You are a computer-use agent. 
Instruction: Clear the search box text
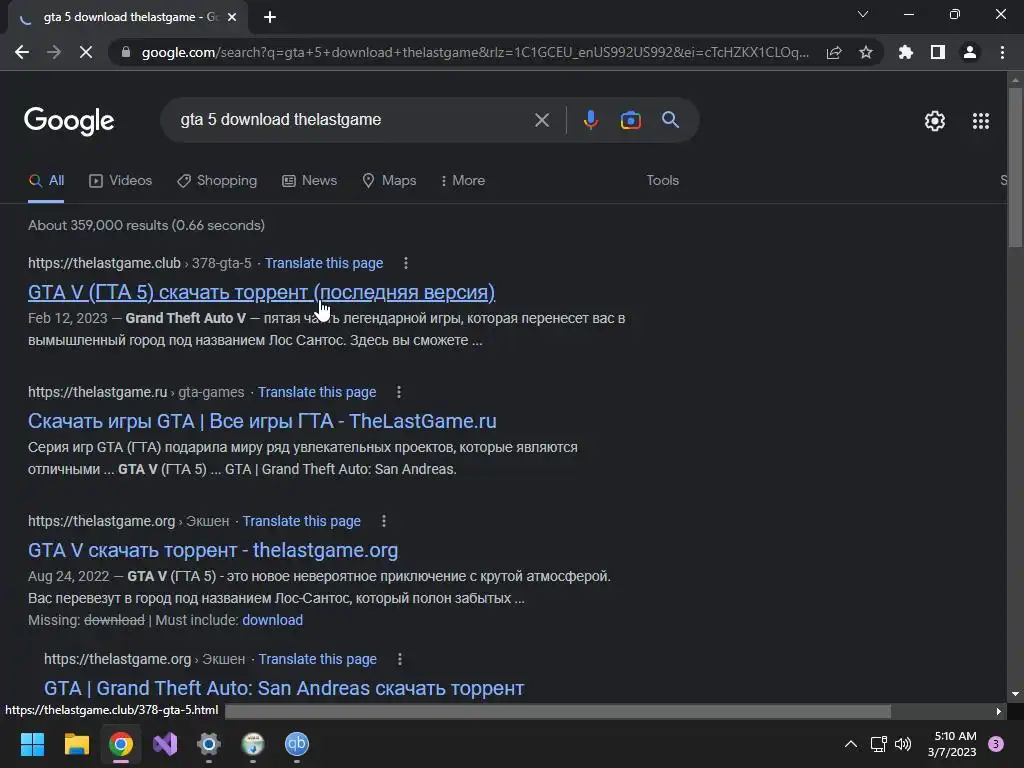click(541, 120)
